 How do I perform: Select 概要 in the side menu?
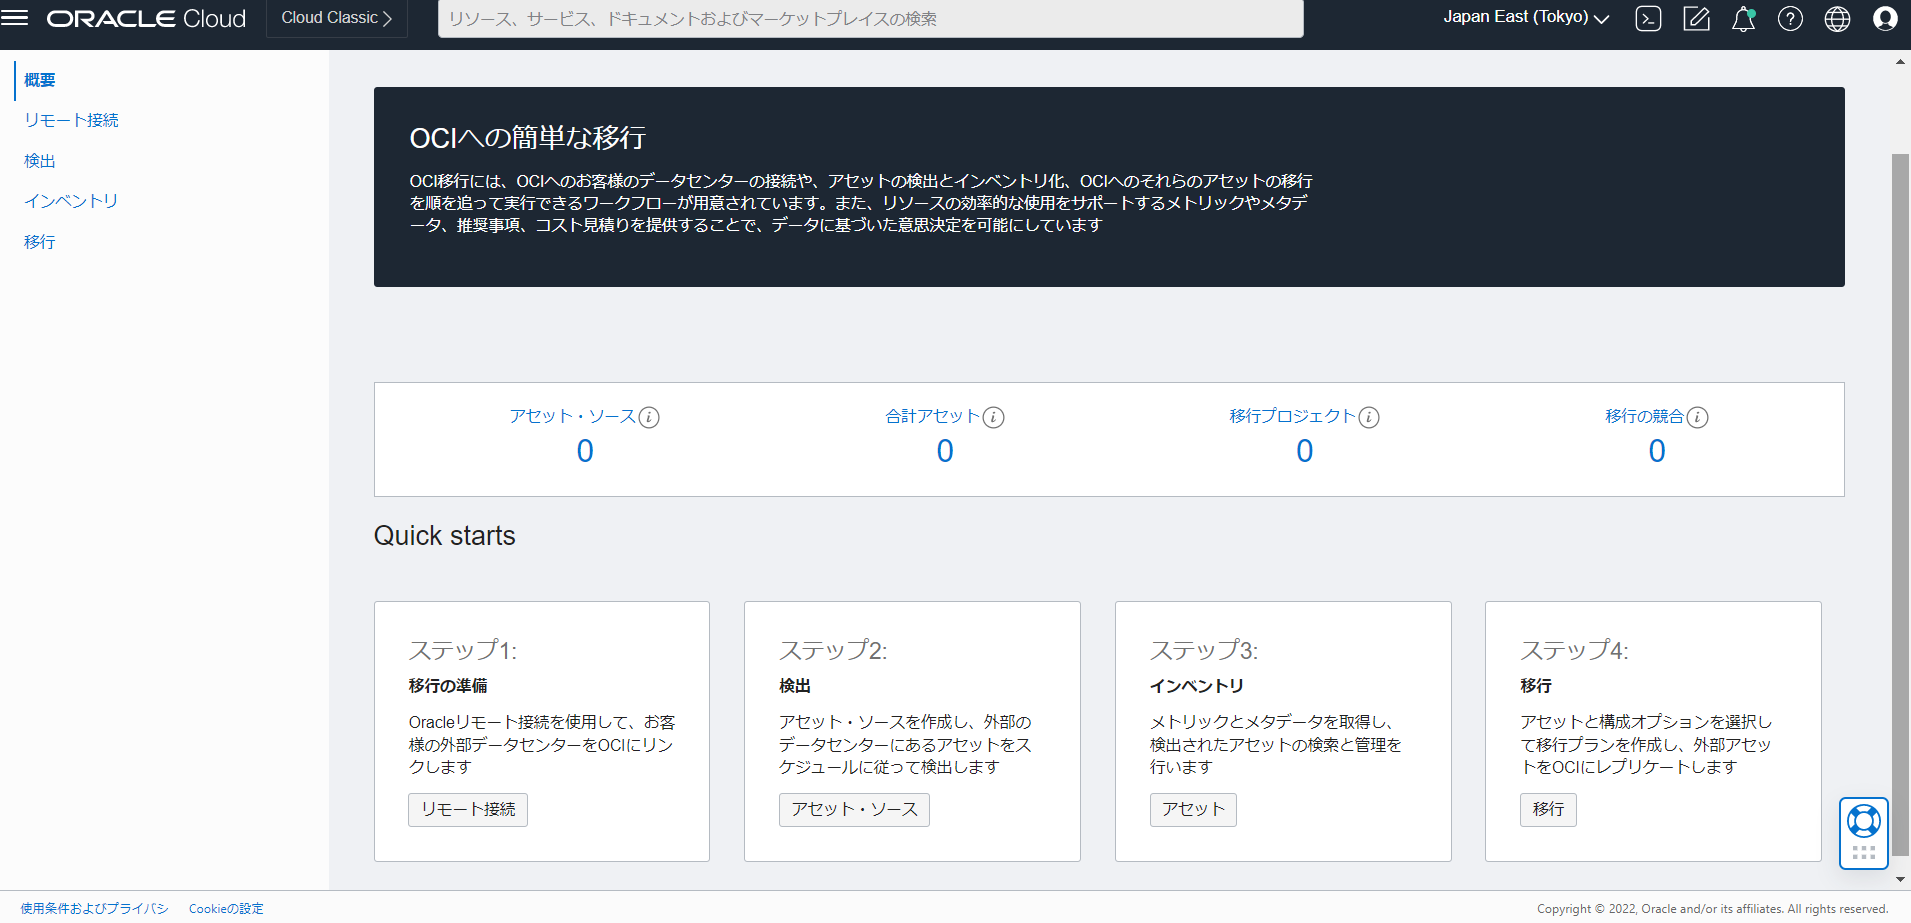click(40, 80)
